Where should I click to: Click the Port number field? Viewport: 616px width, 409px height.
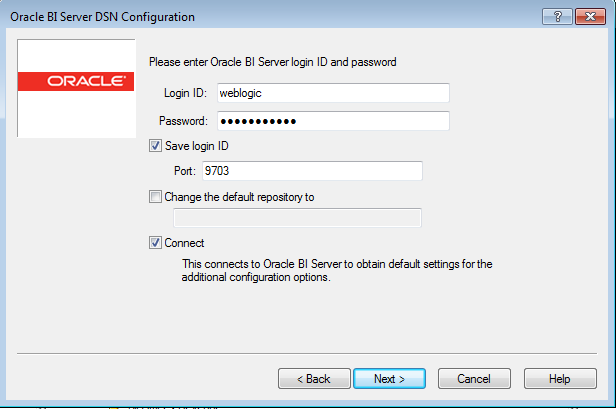[x=311, y=171]
